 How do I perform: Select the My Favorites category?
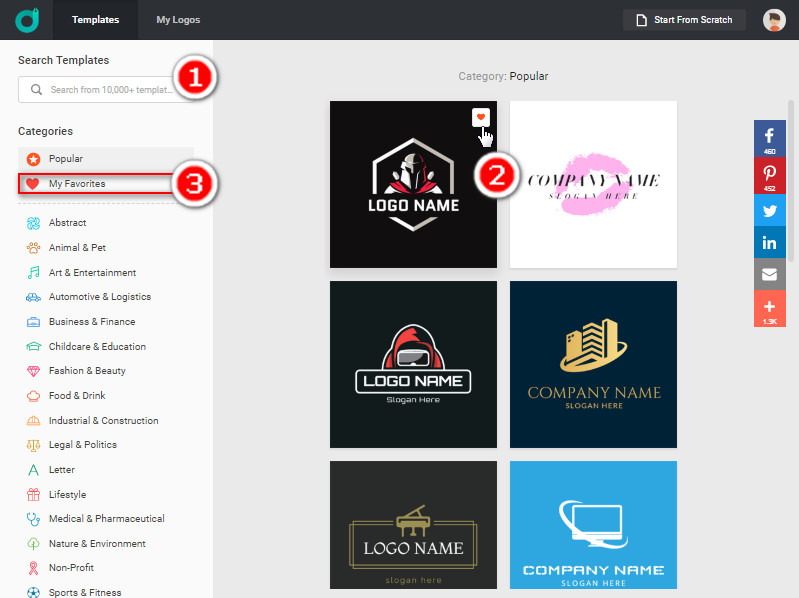coord(77,184)
